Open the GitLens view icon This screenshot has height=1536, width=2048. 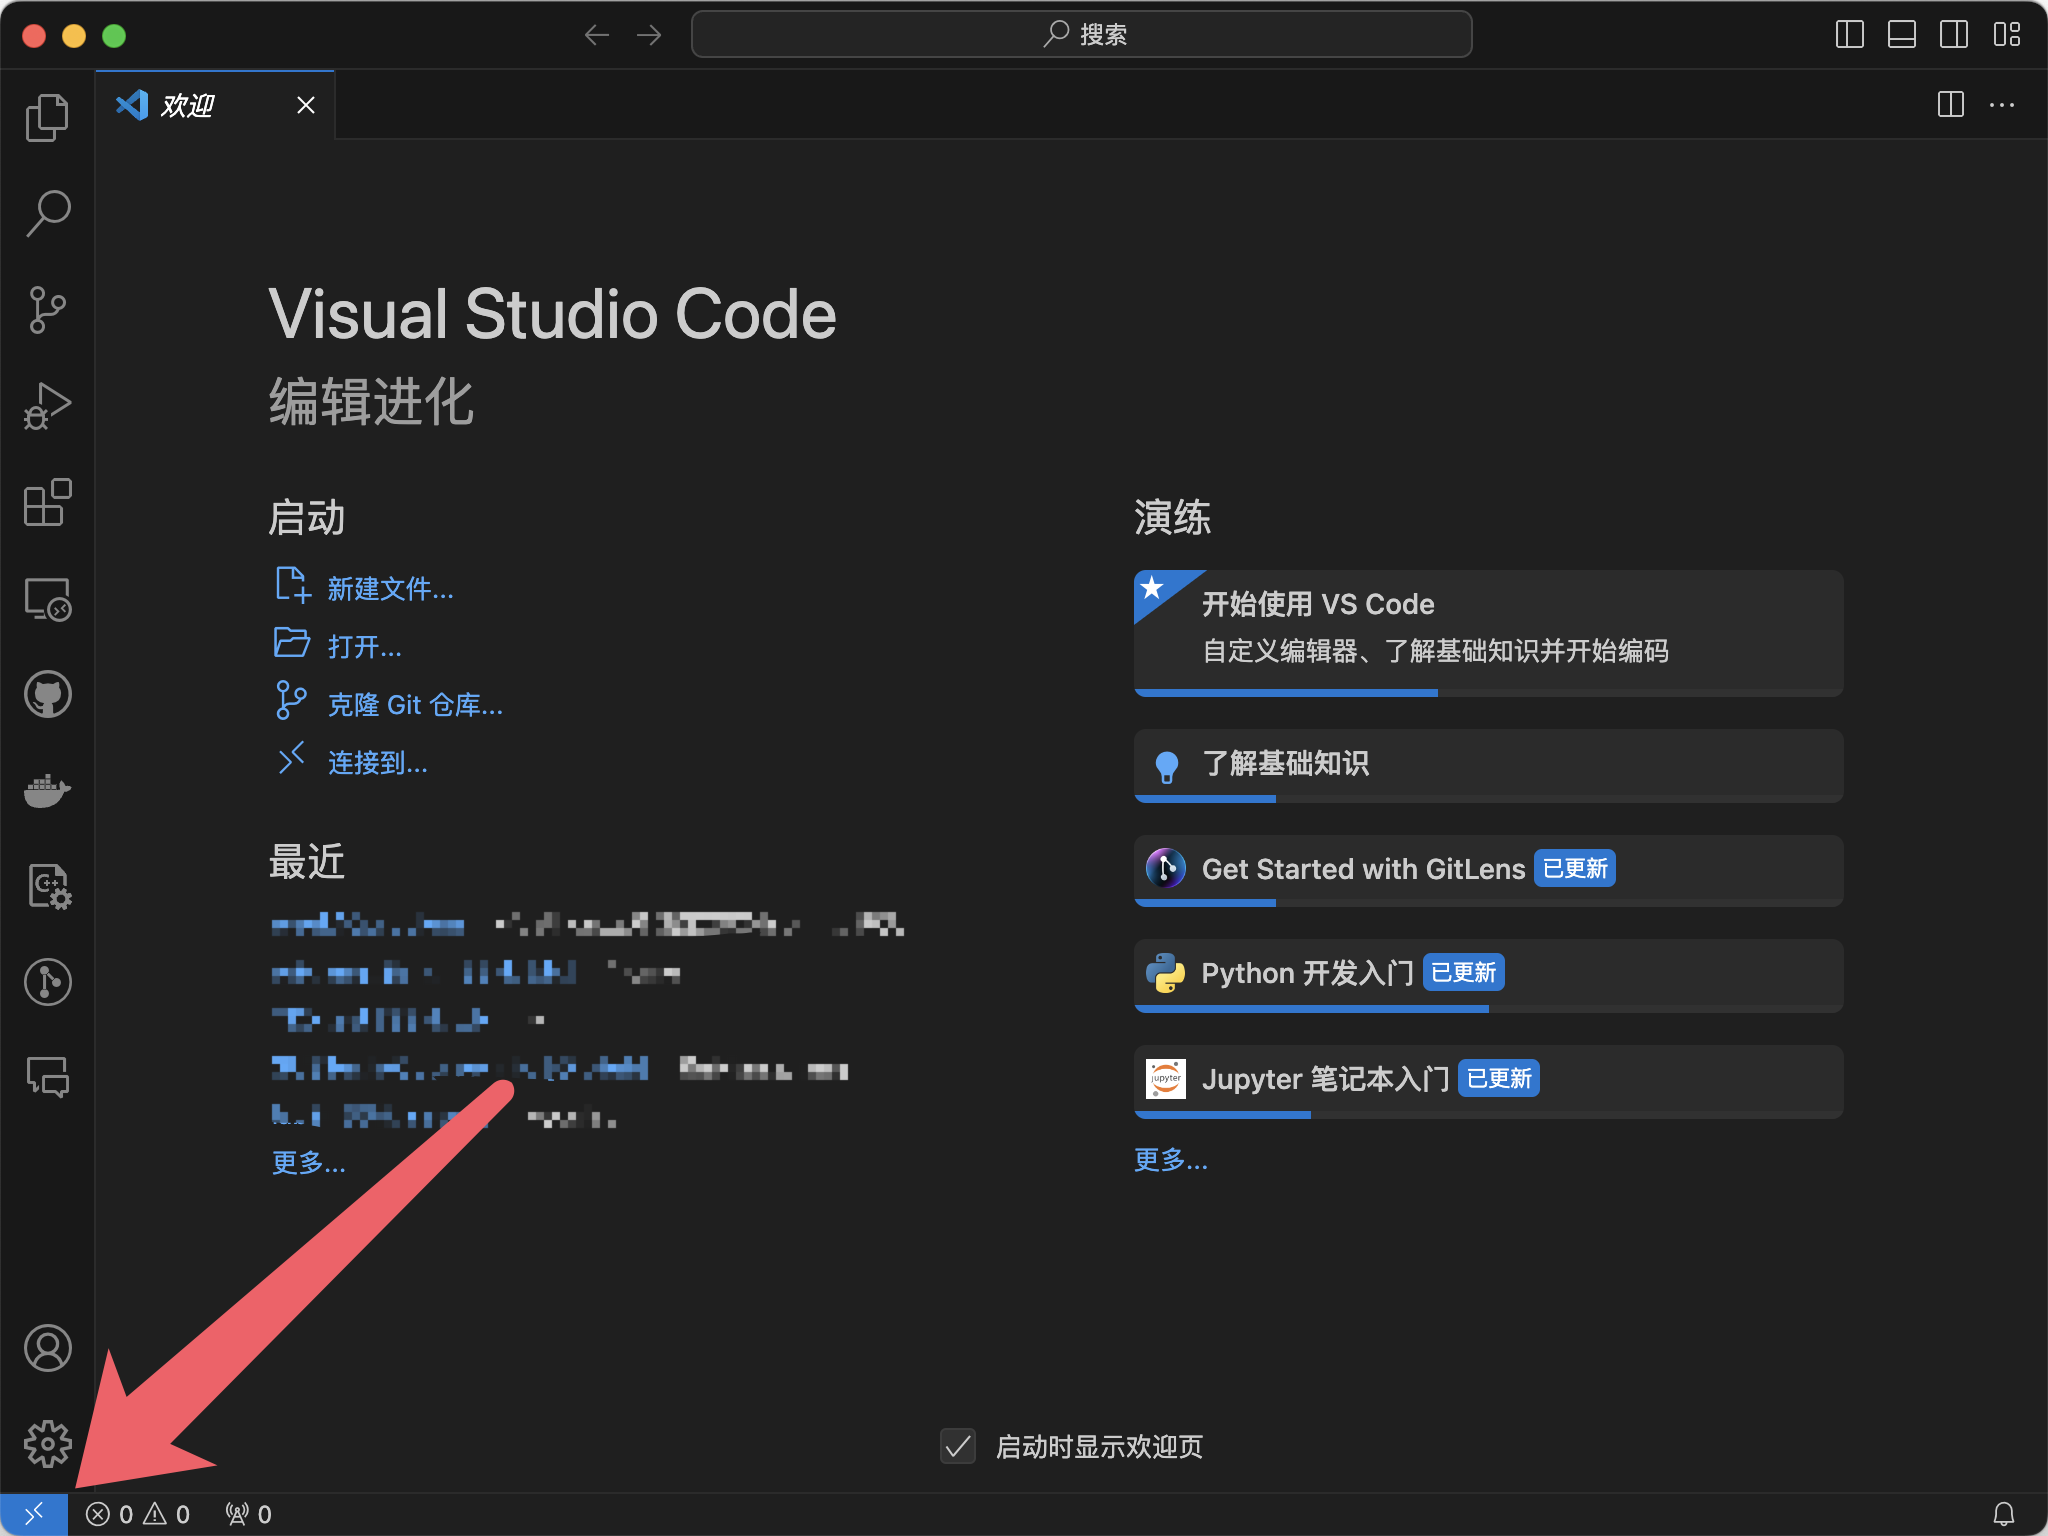point(47,982)
